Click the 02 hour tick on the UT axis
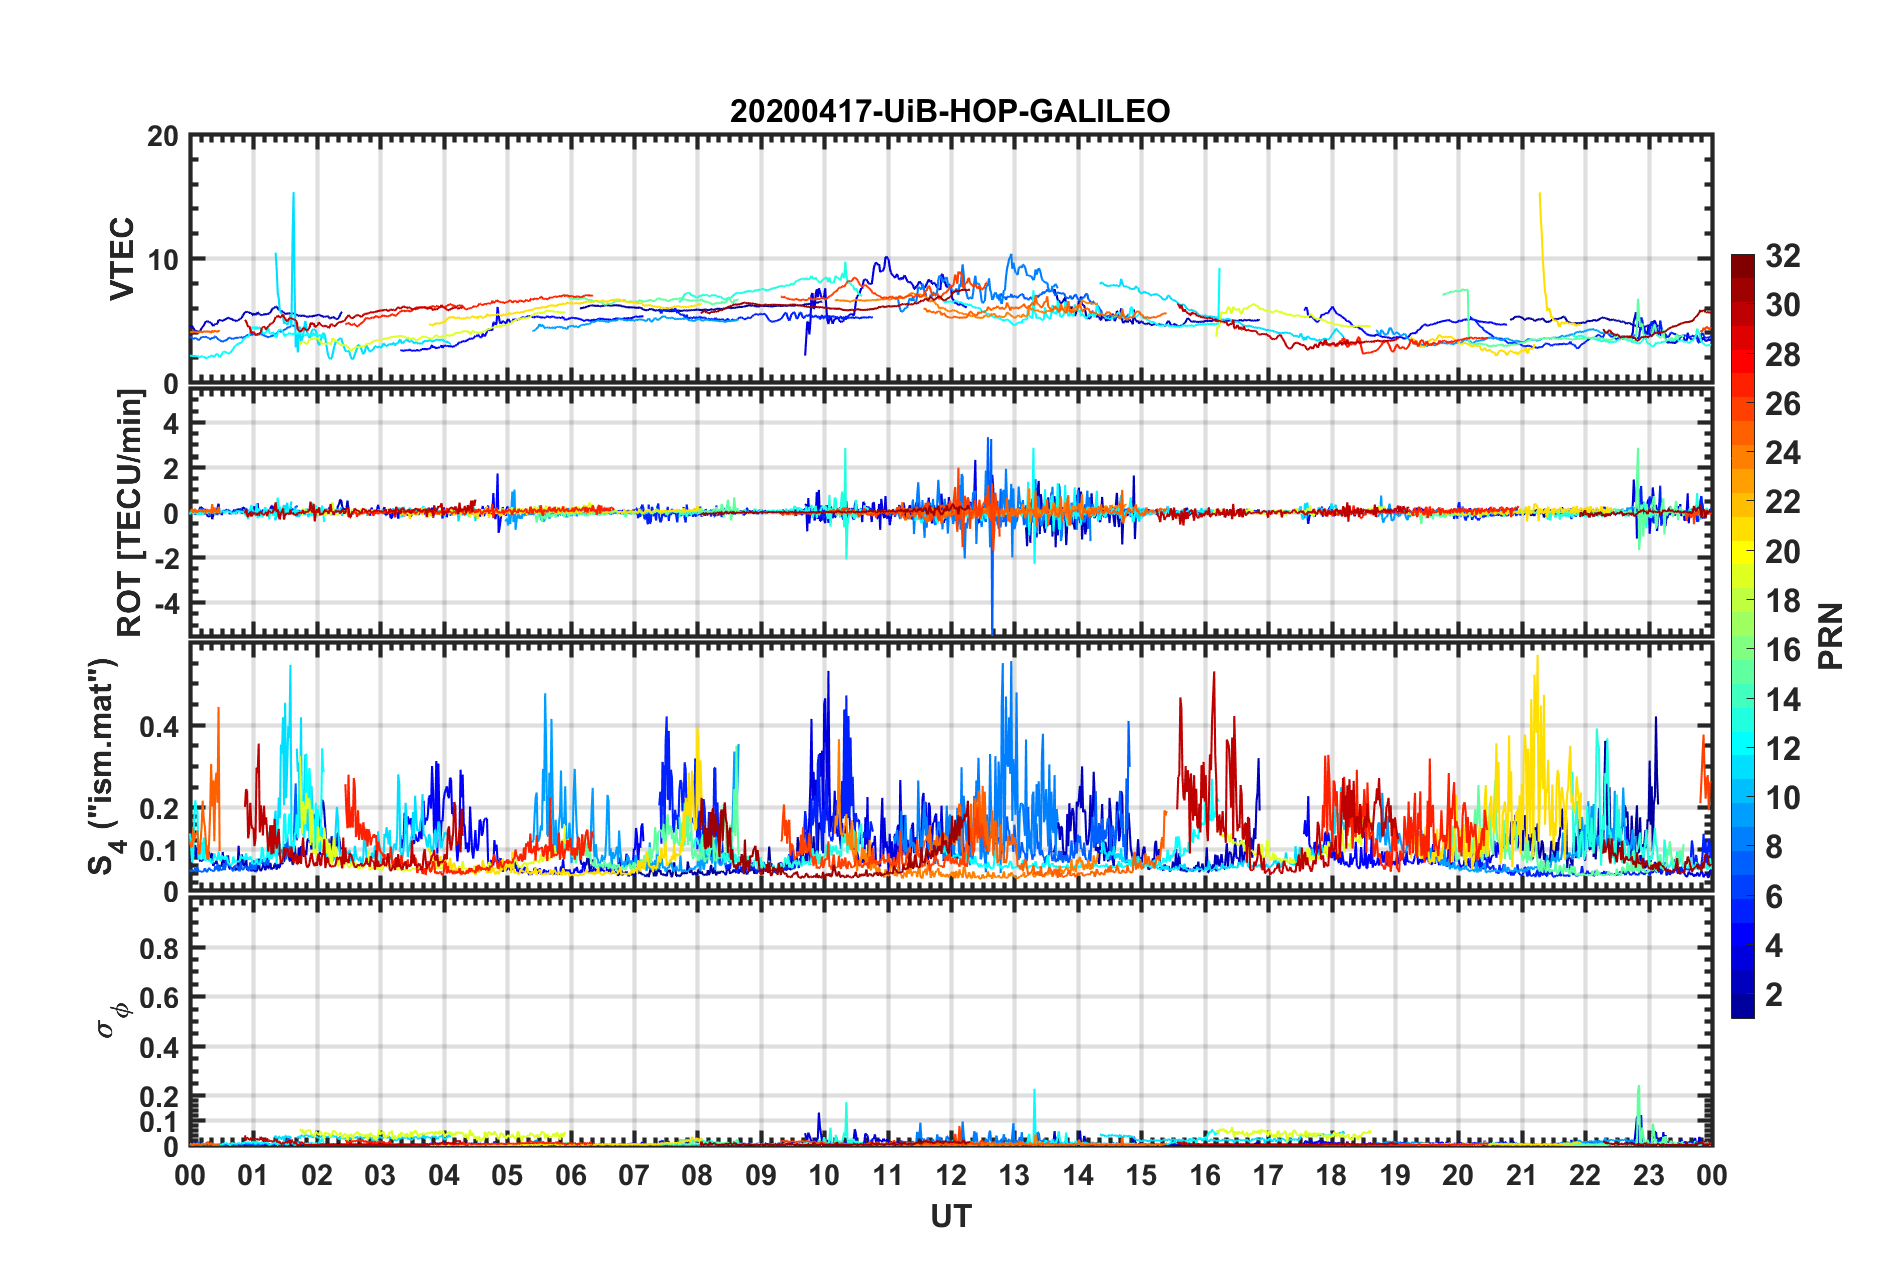This screenshot has height=1272, width=1902. pos(317,1175)
